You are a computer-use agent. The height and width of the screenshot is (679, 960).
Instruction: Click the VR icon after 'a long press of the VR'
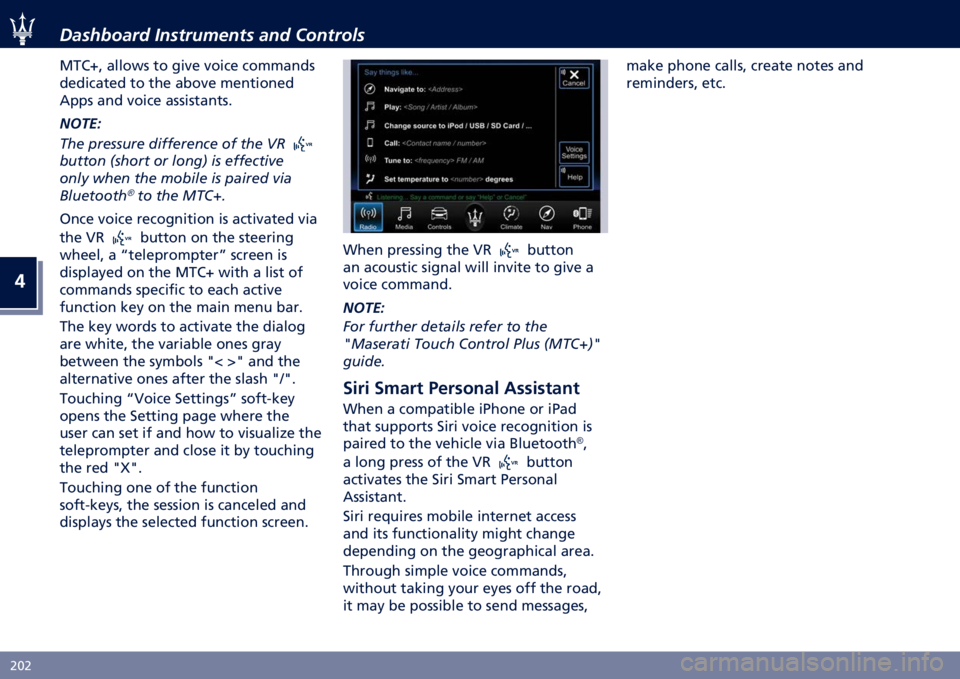click(508, 463)
